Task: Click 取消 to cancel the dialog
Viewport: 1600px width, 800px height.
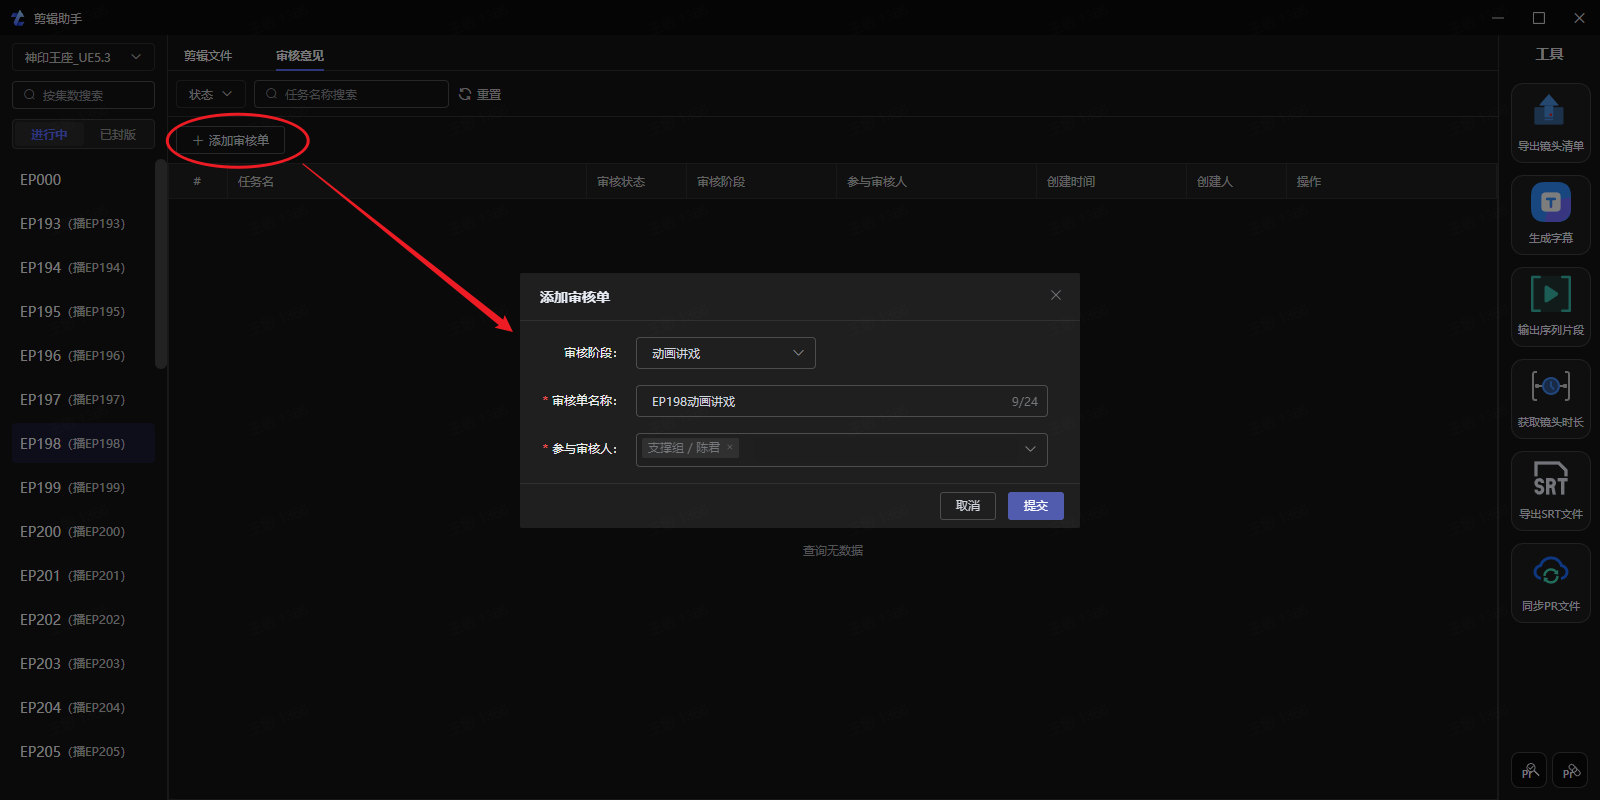Action: 967,506
